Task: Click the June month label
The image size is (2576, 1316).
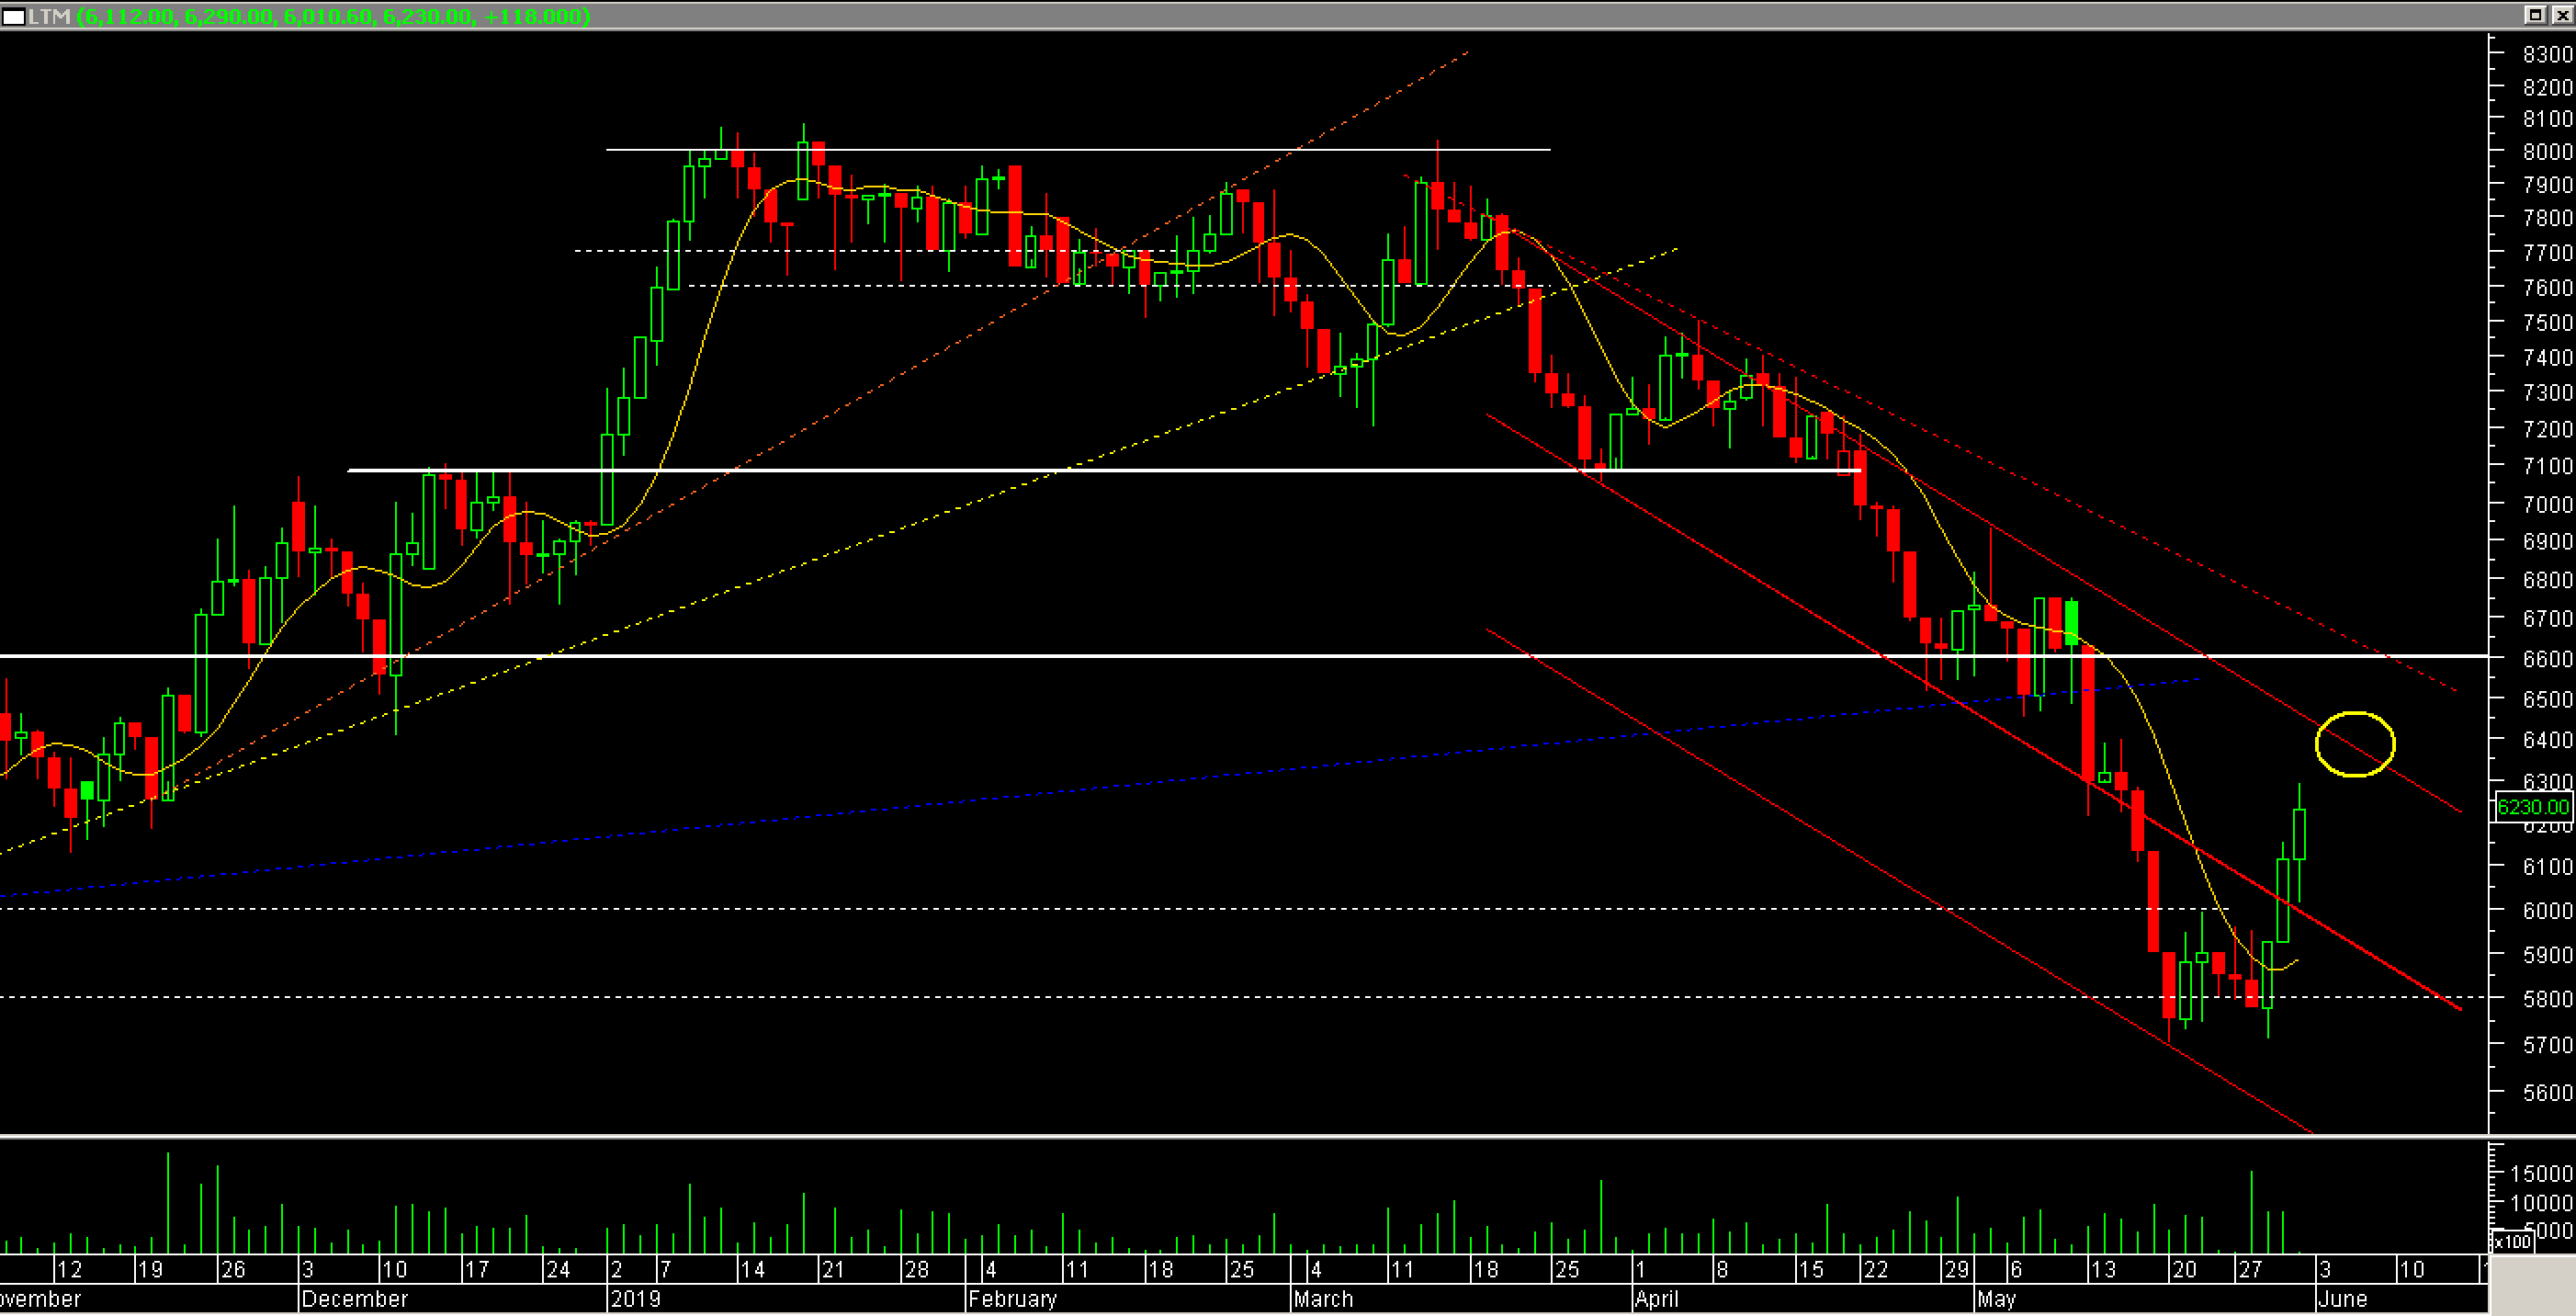Action: (2342, 1299)
